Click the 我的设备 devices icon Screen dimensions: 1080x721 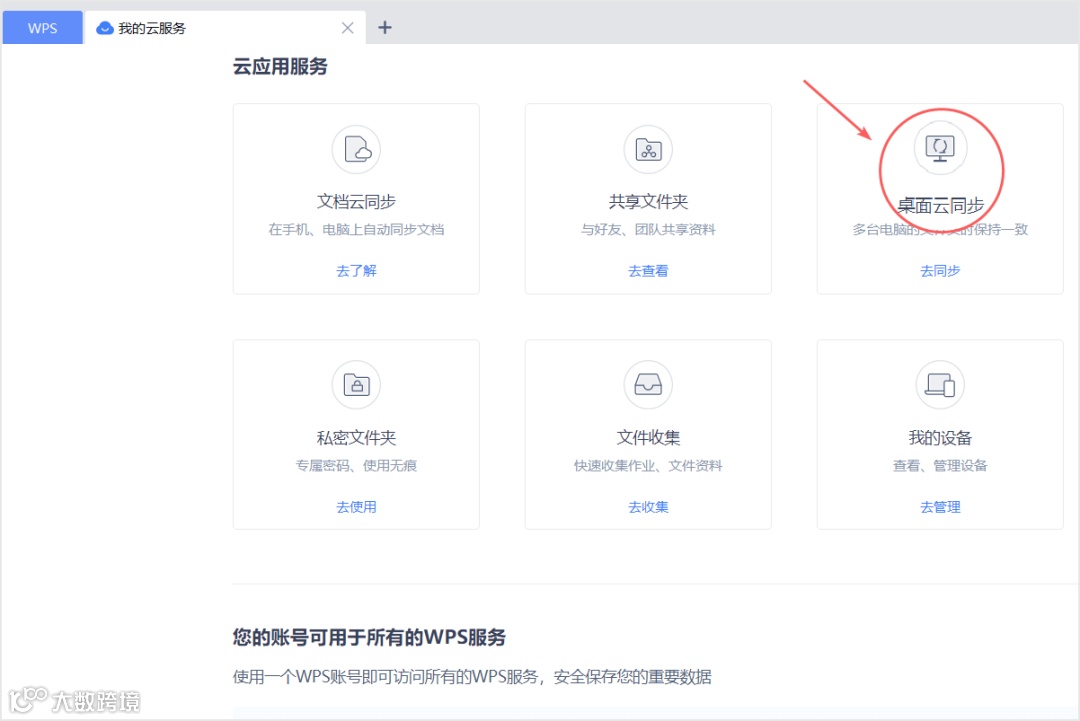940,385
